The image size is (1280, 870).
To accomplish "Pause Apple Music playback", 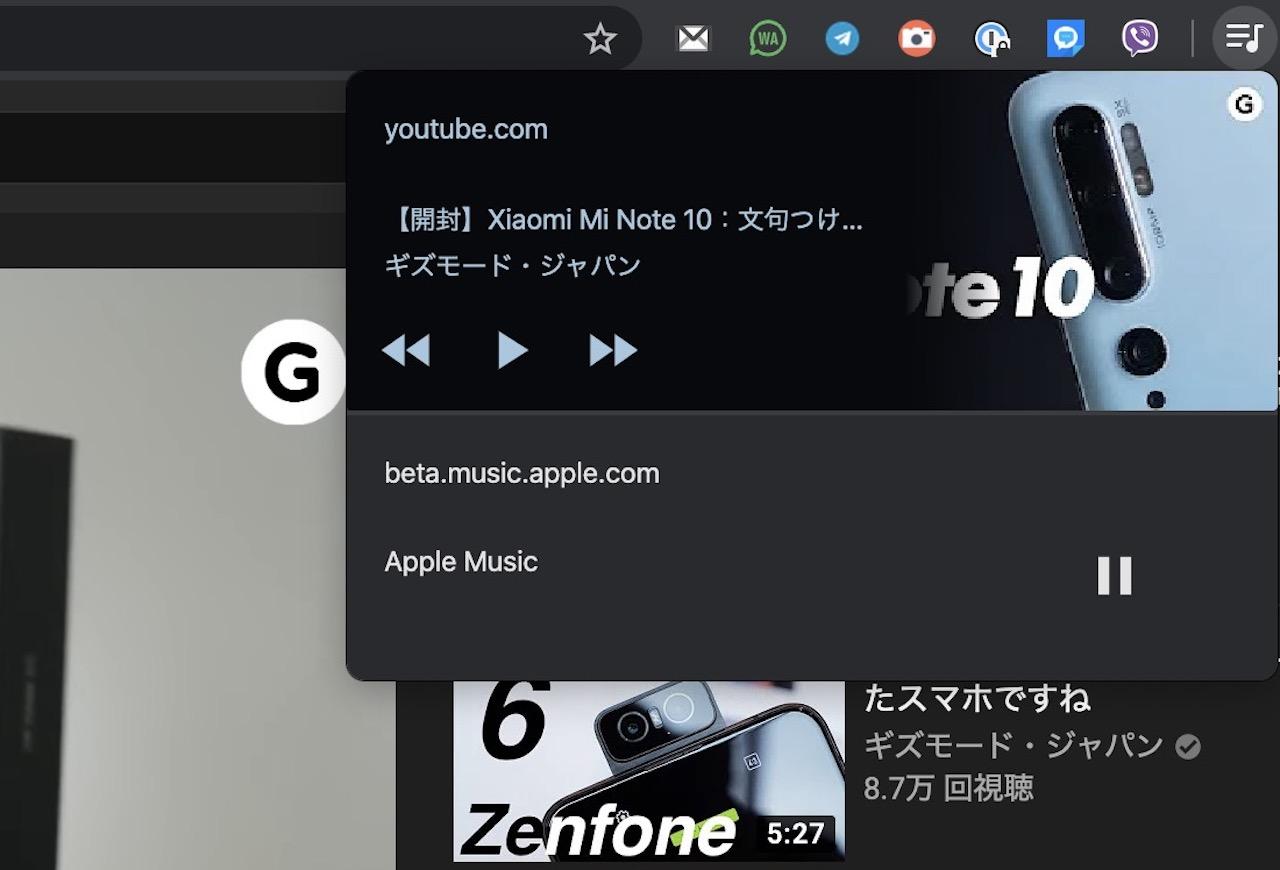I will point(1114,576).
